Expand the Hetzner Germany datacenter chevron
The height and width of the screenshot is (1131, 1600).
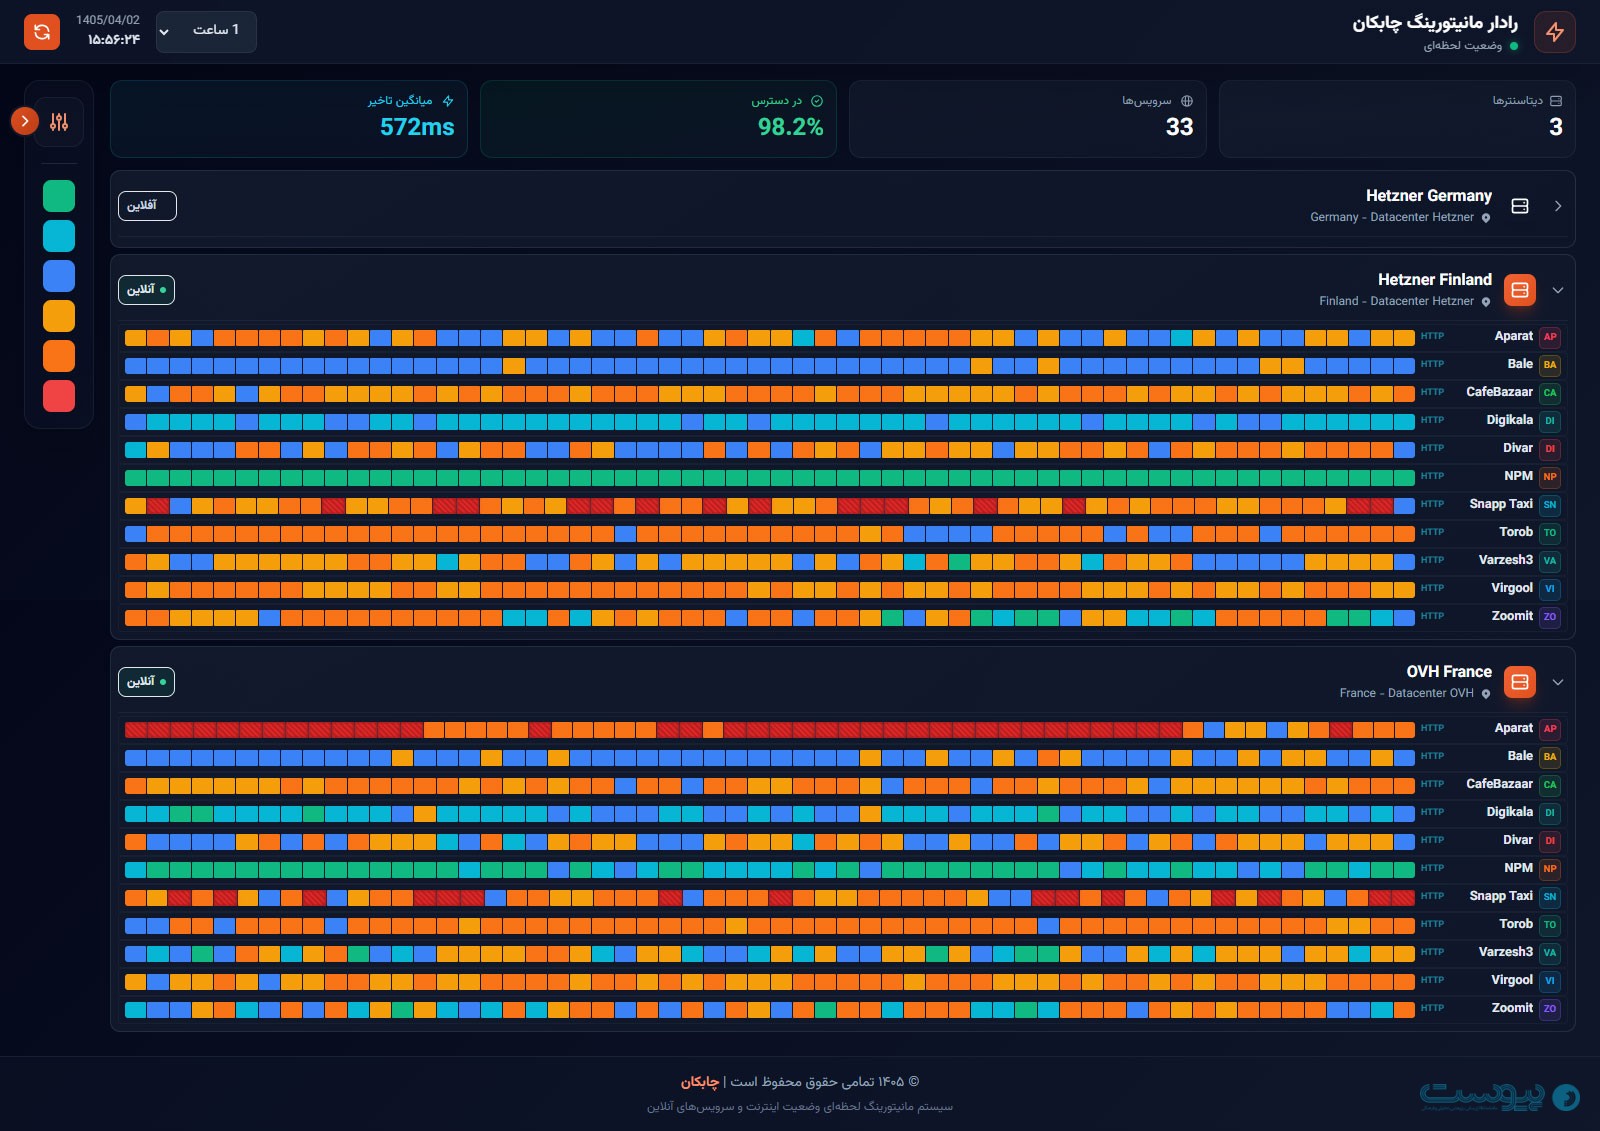tap(1558, 206)
